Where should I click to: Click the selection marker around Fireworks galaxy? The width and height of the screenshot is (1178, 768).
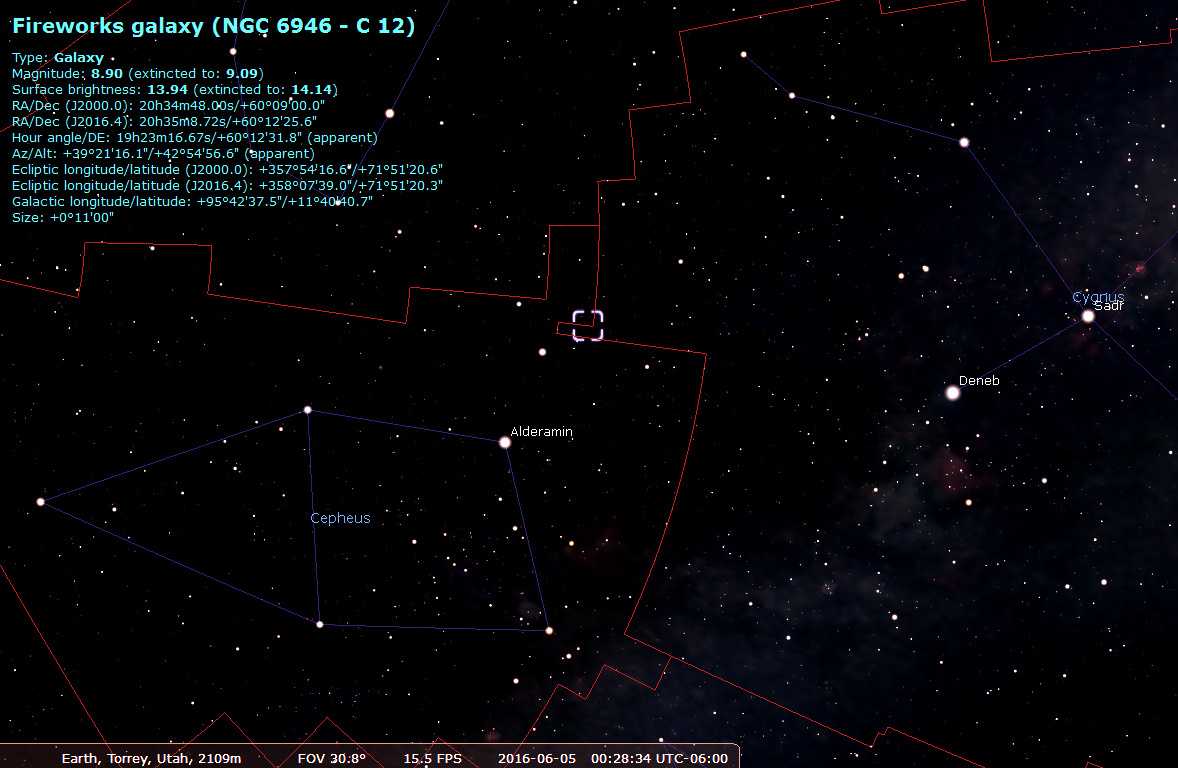coord(588,326)
